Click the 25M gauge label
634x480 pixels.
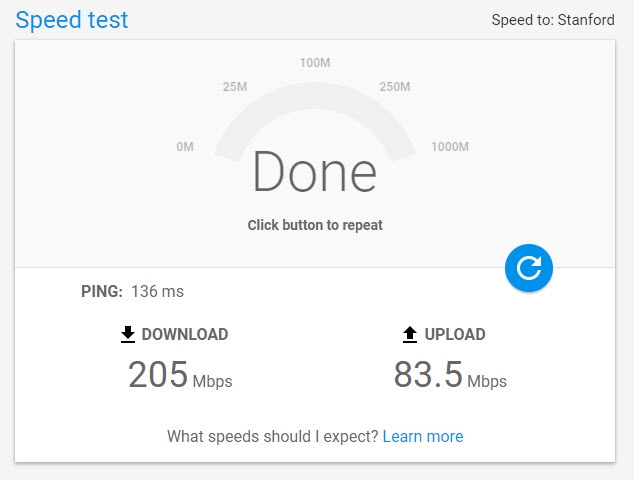click(x=235, y=87)
